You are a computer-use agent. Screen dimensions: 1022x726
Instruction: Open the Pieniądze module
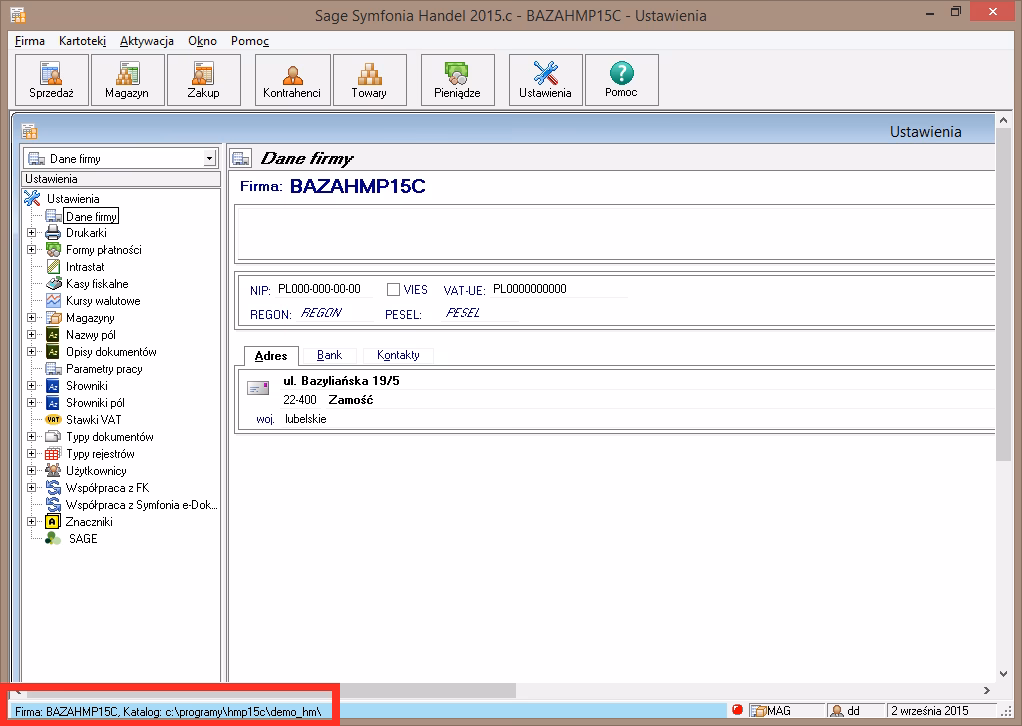coord(457,80)
